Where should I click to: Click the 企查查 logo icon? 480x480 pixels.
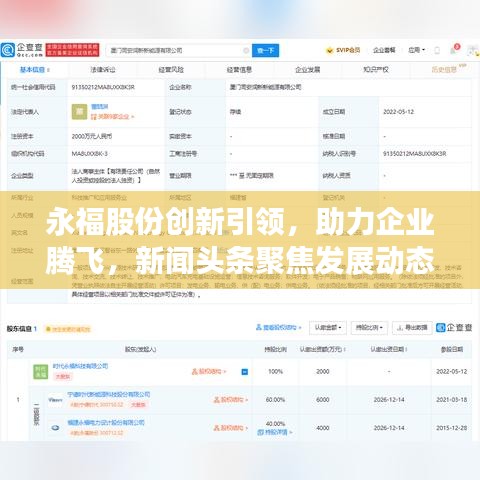pos(8,50)
